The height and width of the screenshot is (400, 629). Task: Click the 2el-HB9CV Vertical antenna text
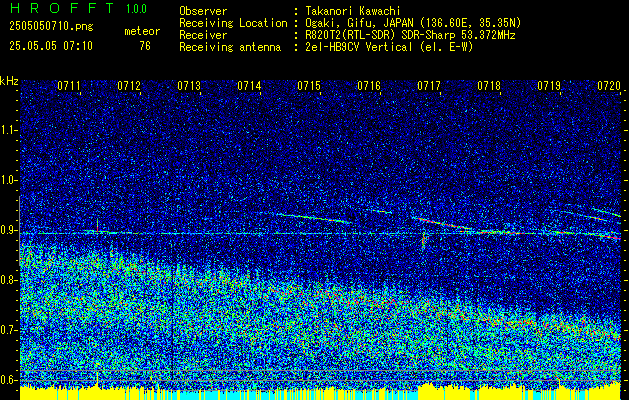pyautogui.click(x=389, y=47)
